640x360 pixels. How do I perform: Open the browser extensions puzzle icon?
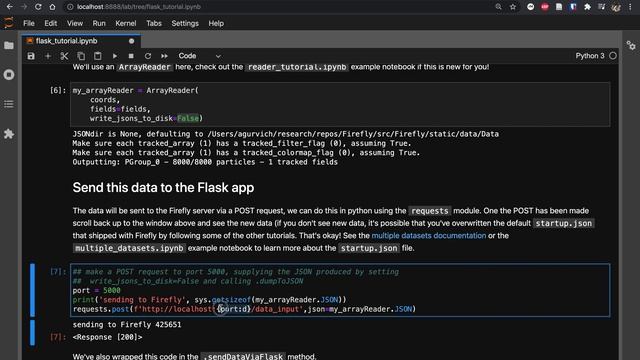(x=587, y=7)
